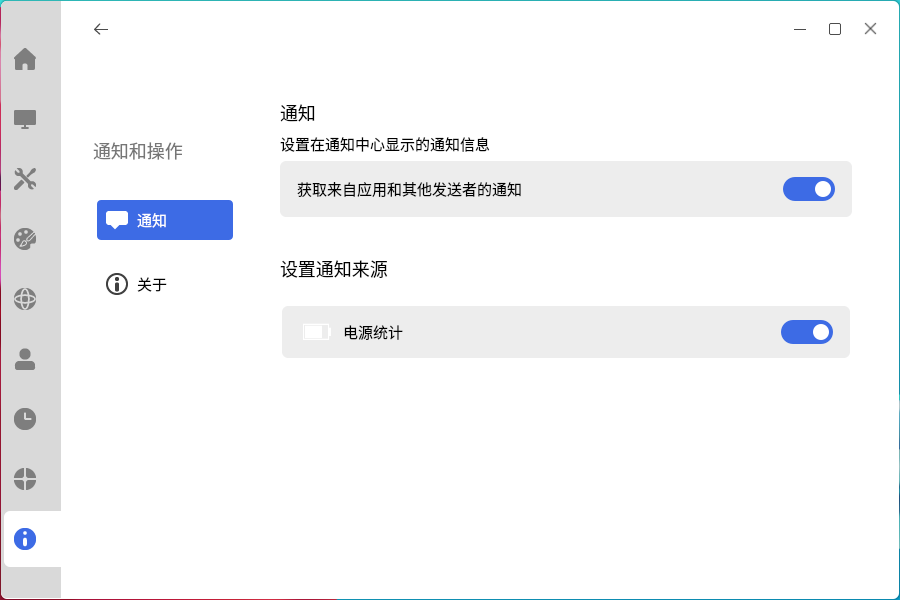Open the Home settings page
The width and height of the screenshot is (900, 600).
click(24, 60)
